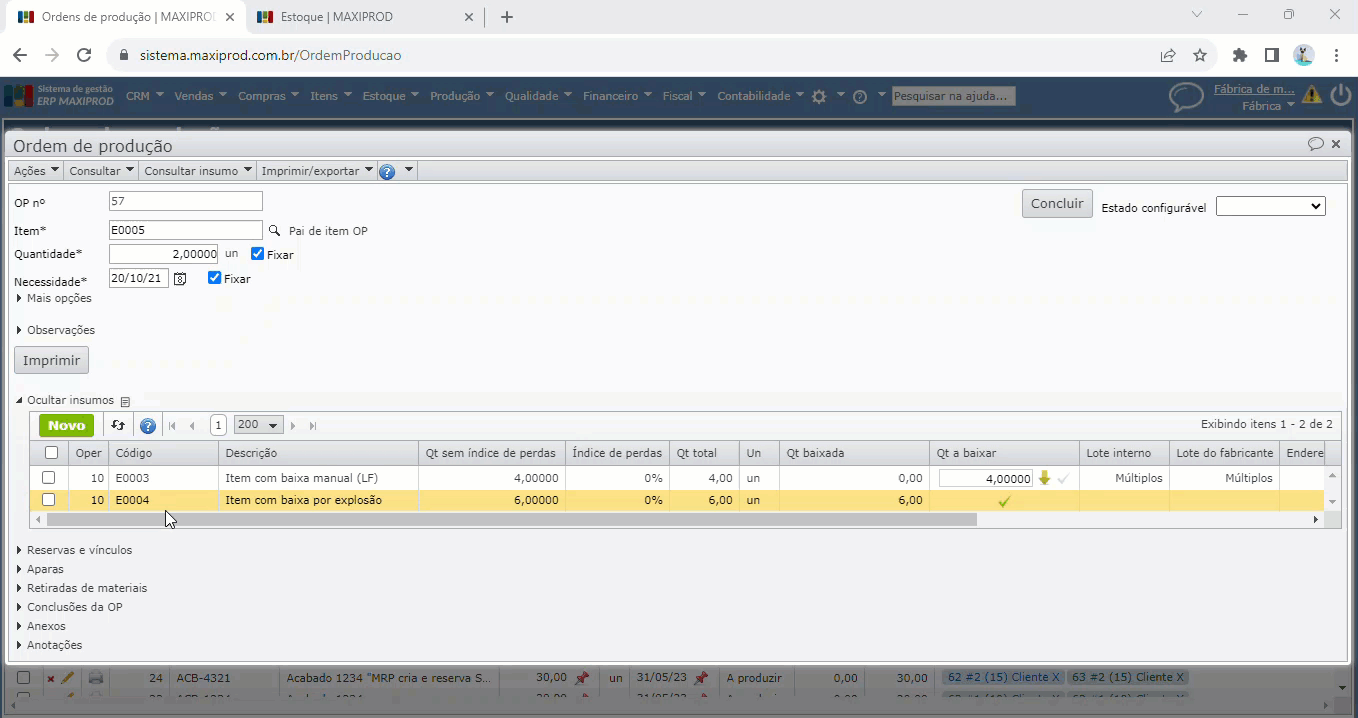Open the Consultar menu

(x=101, y=171)
